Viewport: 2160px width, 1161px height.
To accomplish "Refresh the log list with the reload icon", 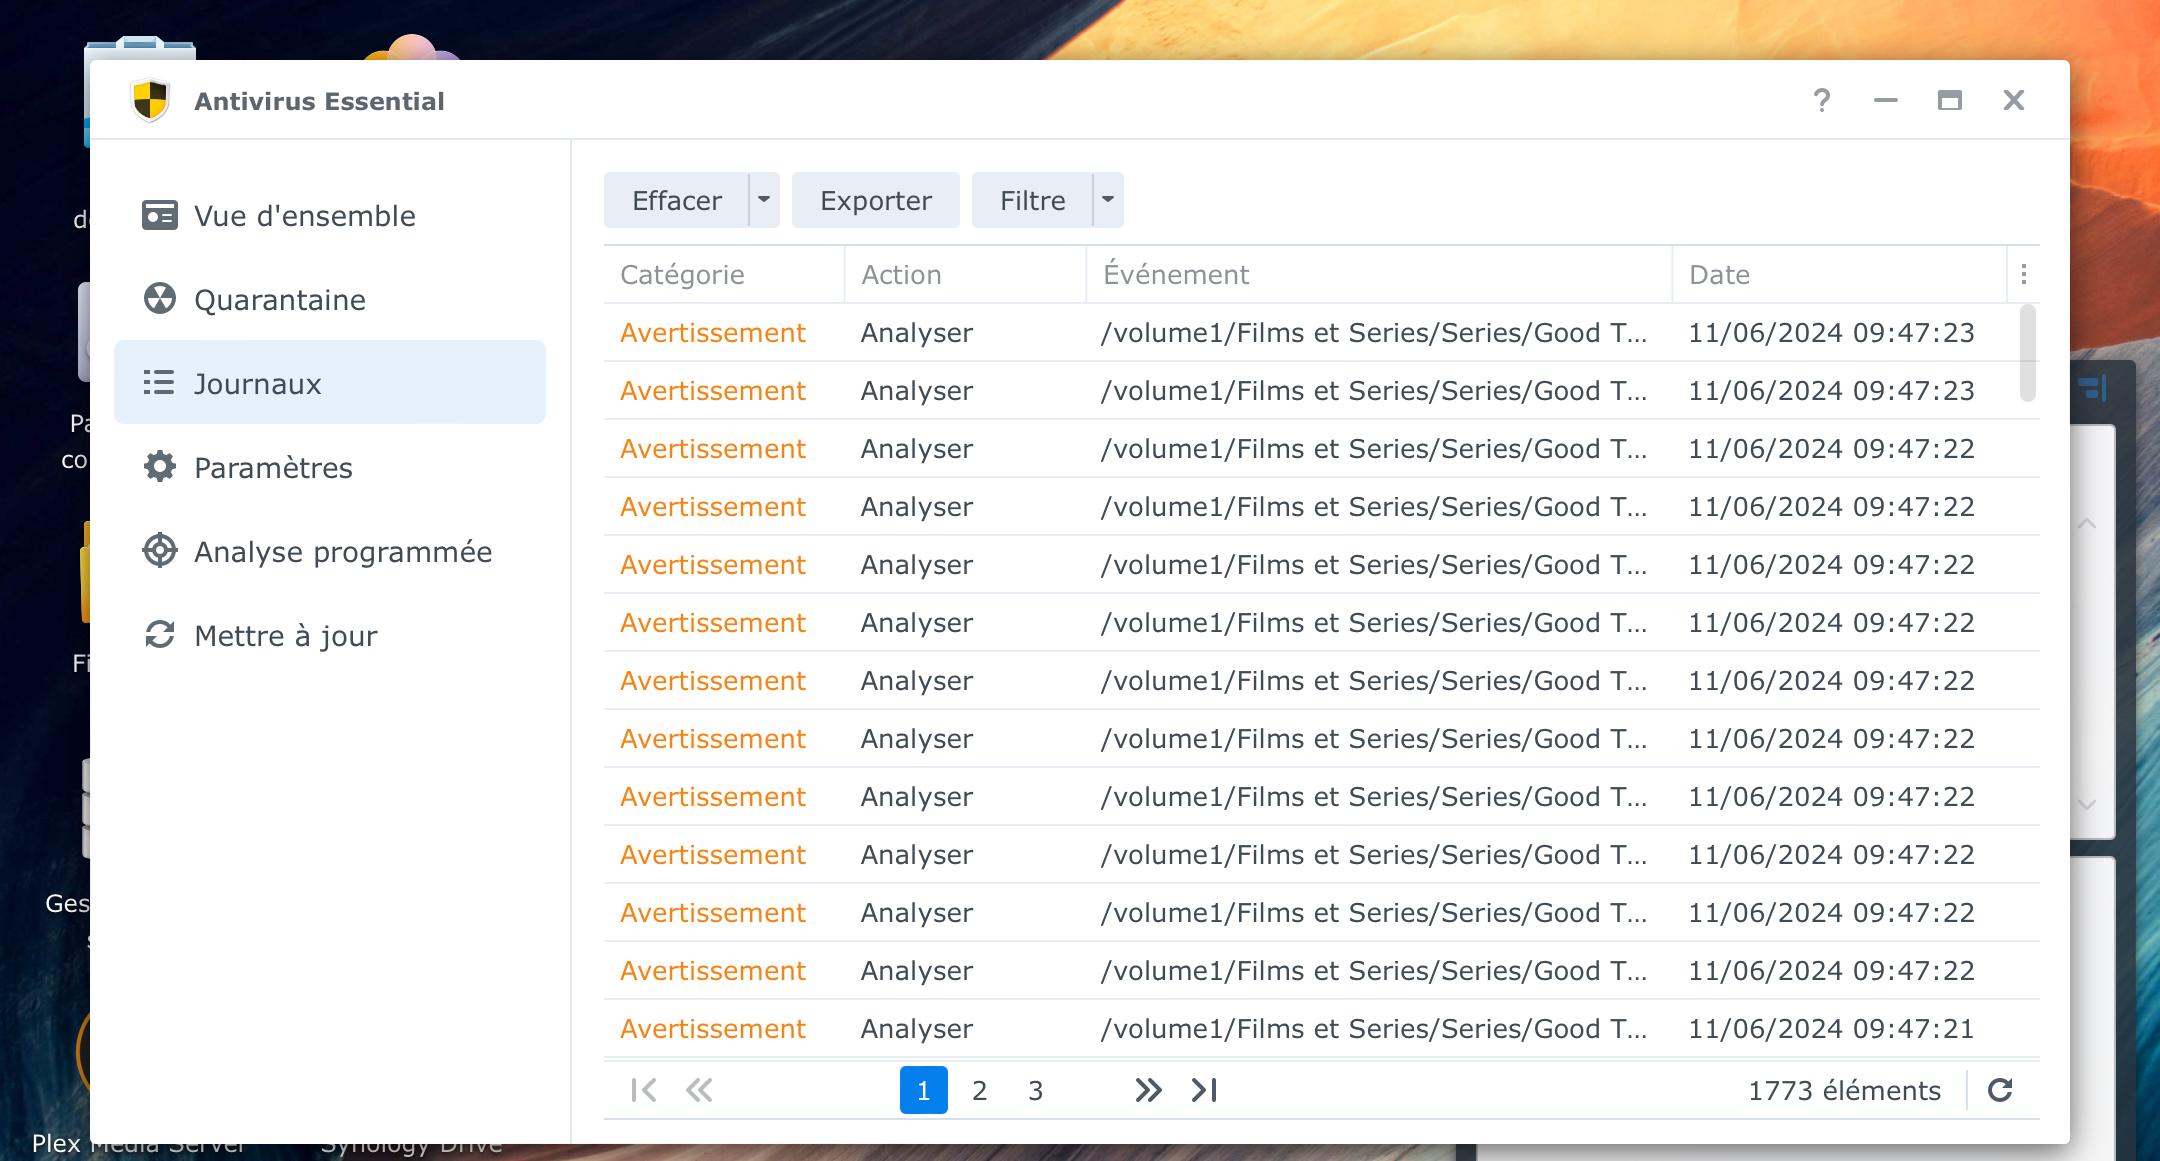I will [x=2000, y=1090].
